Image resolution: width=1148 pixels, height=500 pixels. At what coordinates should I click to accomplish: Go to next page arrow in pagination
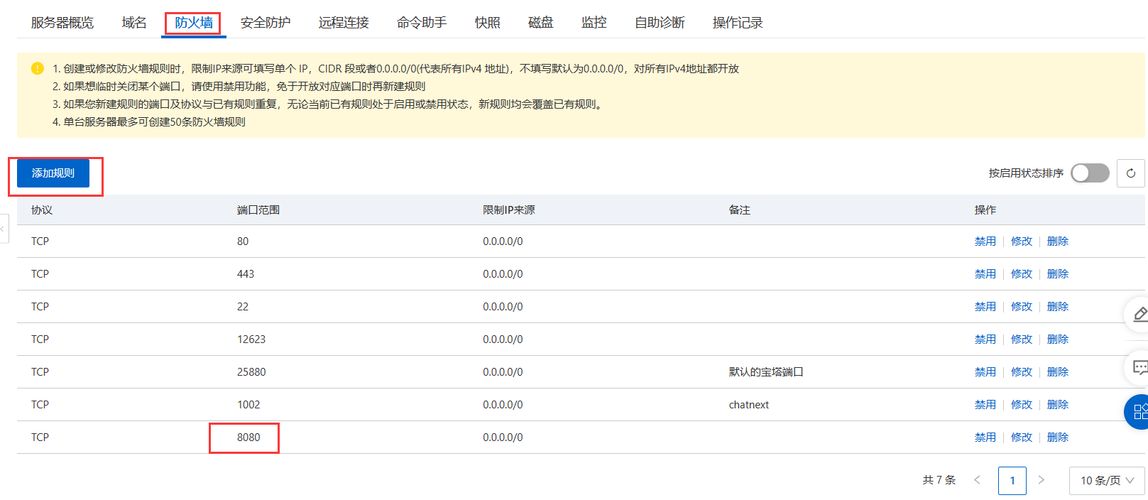[x=1041, y=481]
